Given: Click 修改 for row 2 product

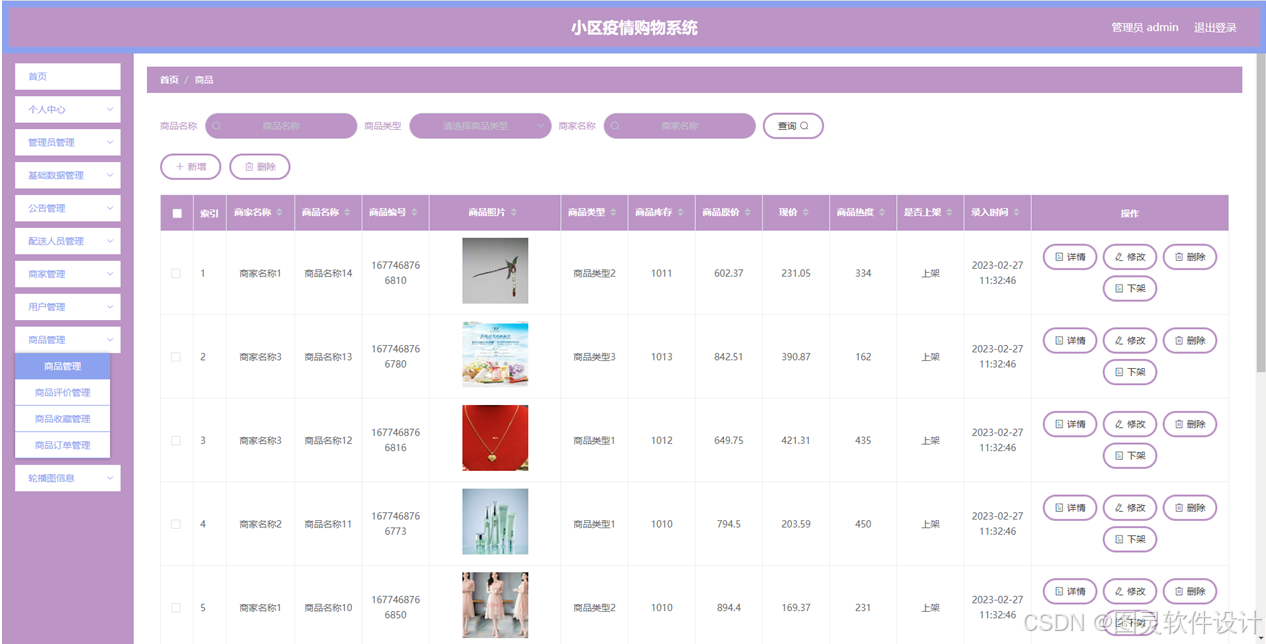Looking at the screenshot, I should (1130, 341).
